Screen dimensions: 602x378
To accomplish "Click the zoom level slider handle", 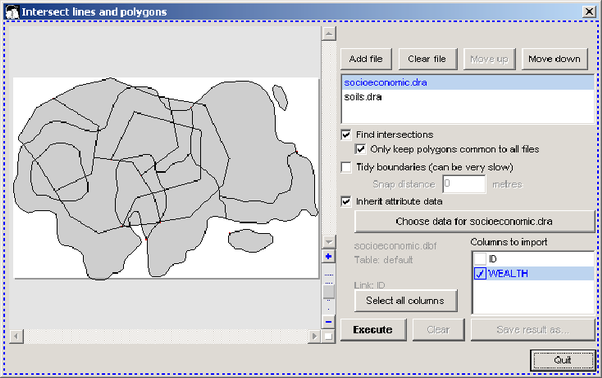I will pos(329,292).
